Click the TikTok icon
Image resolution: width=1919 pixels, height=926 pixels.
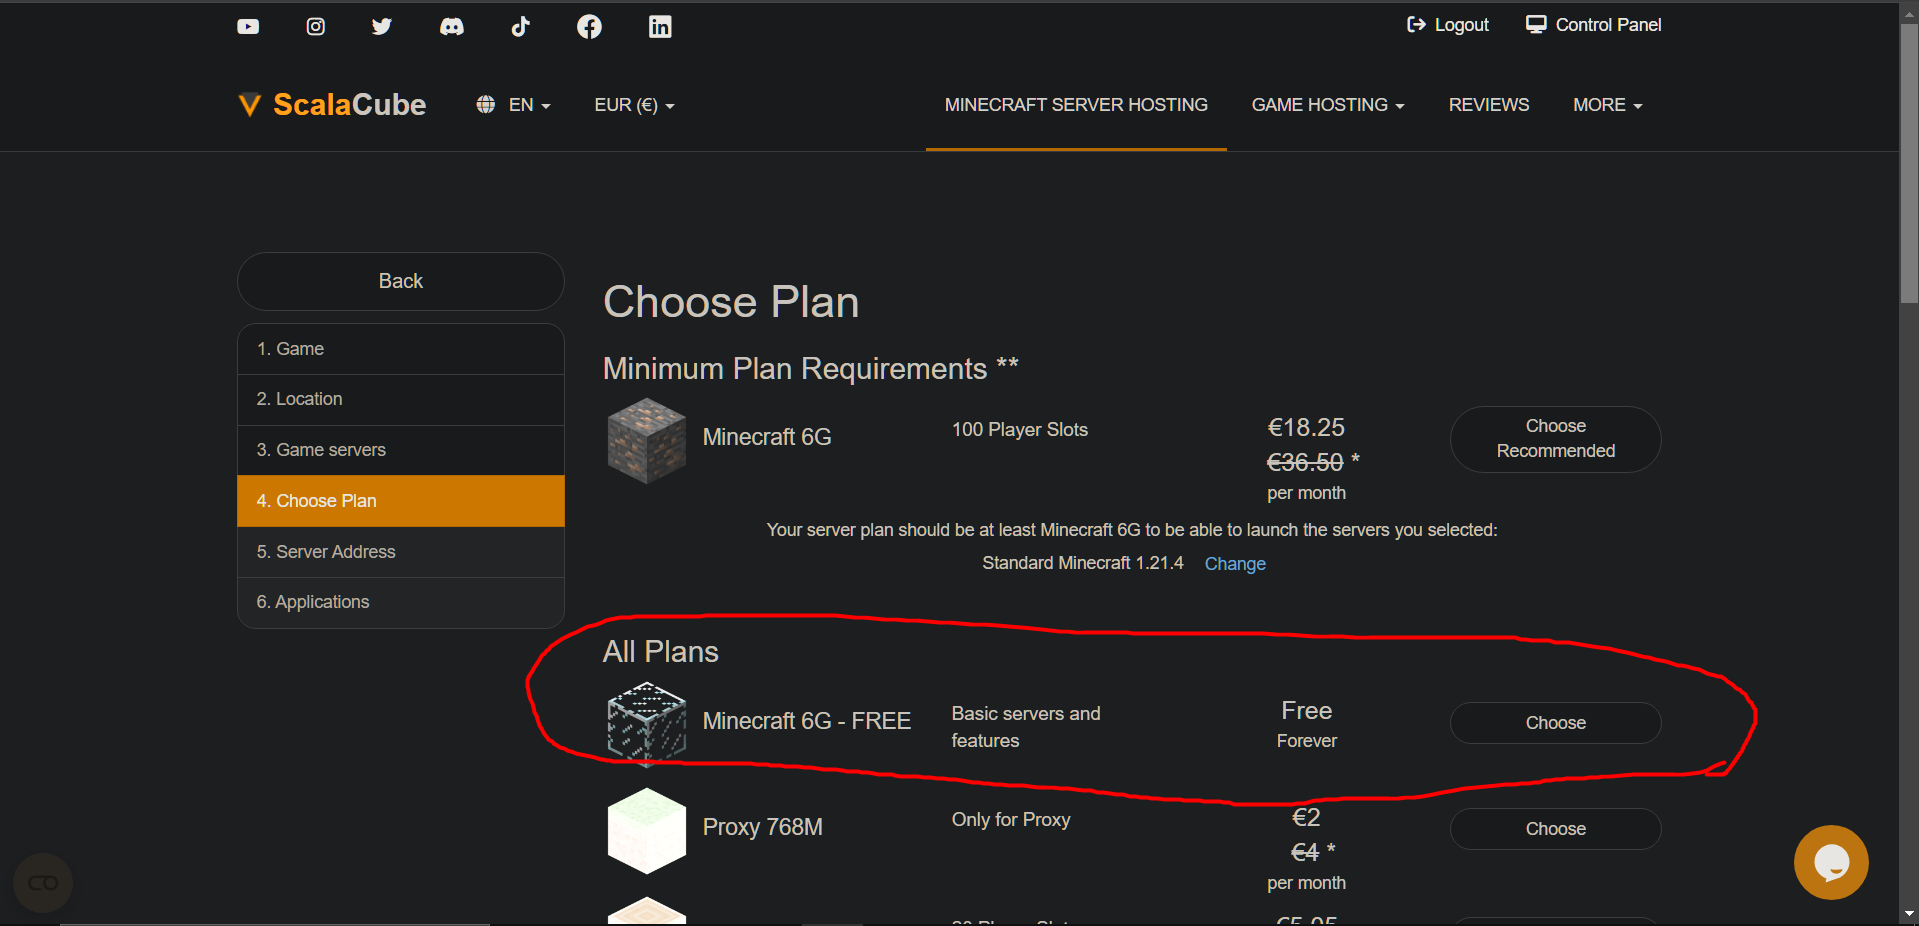pyautogui.click(x=520, y=27)
